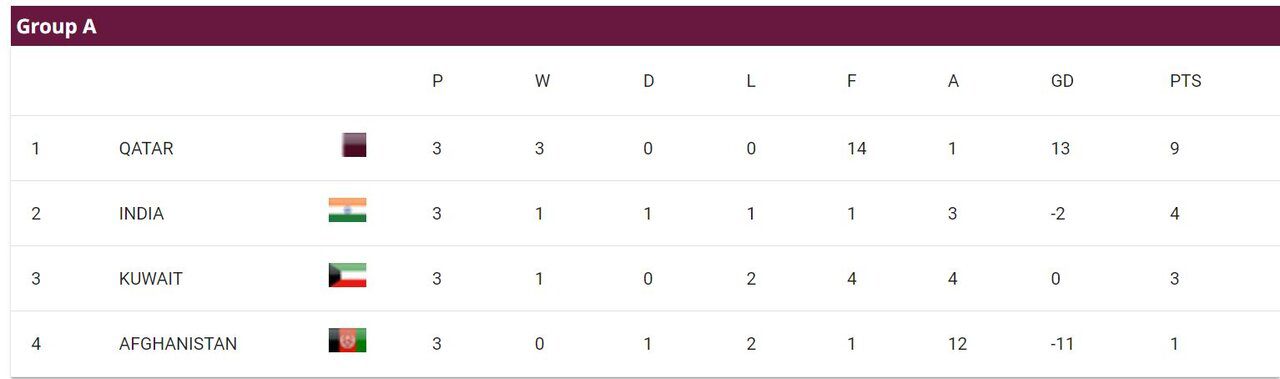Click the Qatar flag icon
This screenshot has height=379, width=1280.
tap(354, 145)
